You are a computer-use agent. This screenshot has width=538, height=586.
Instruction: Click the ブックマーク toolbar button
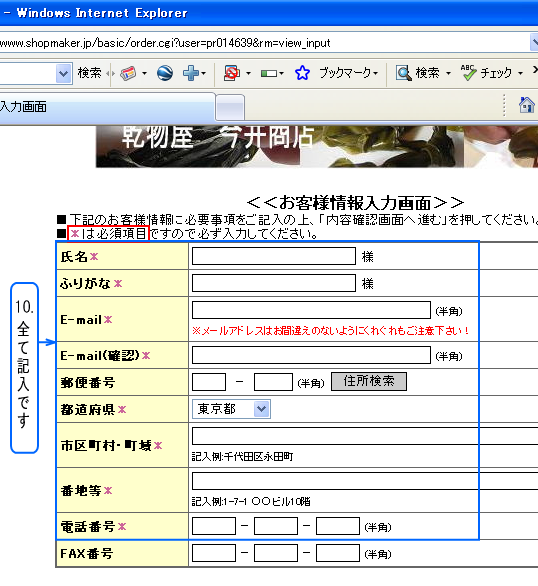(345, 73)
